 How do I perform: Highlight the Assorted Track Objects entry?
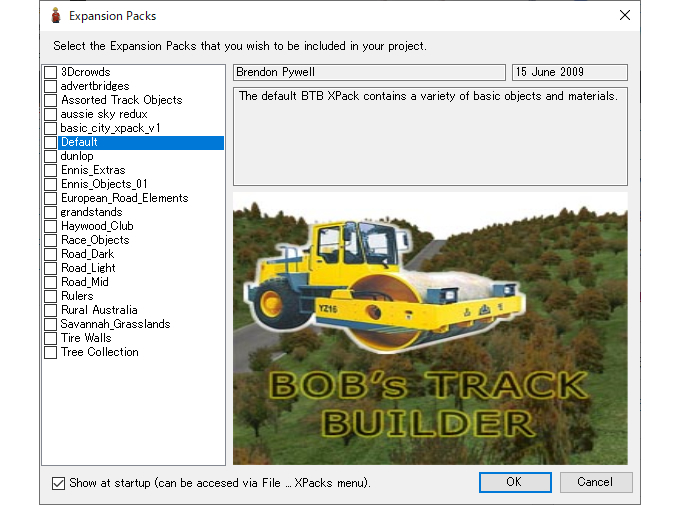pos(121,100)
